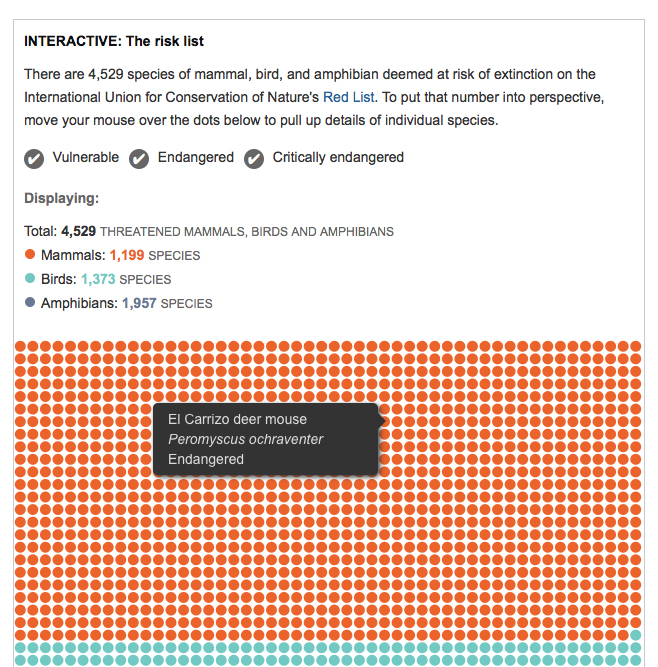The width and height of the screenshot is (658, 667).
Task: Click the 1,199 mammals species count
Action: pyautogui.click(x=127, y=255)
